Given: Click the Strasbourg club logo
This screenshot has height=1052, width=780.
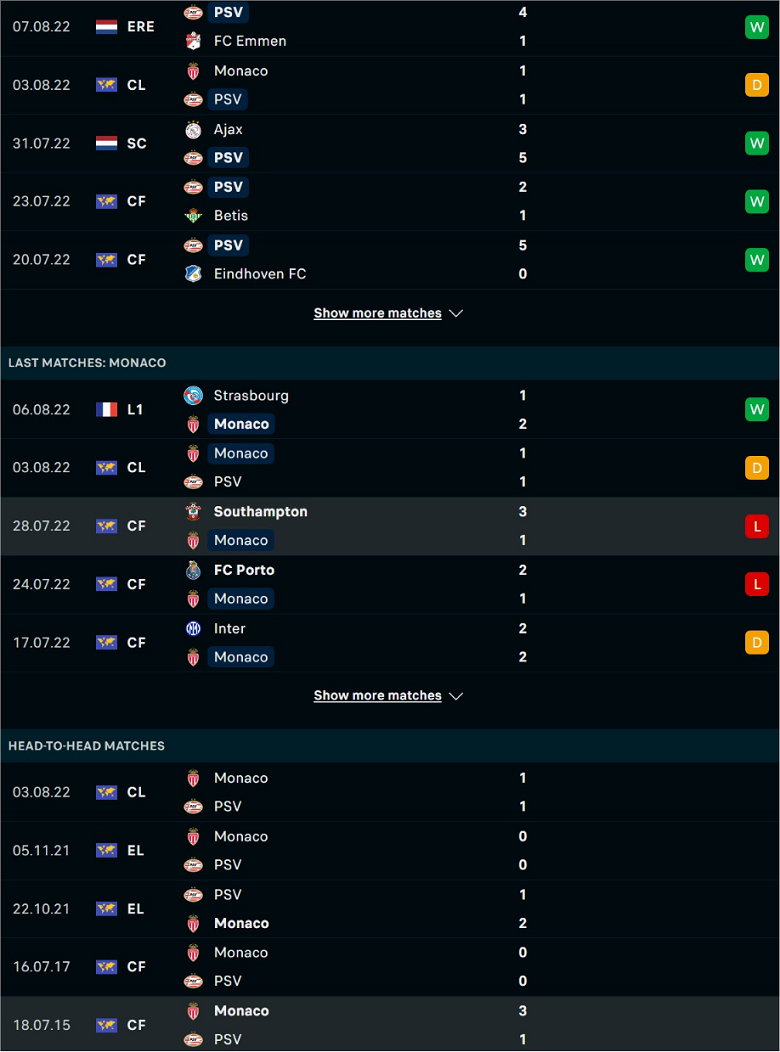Looking at the screenshot, I should click(193, 396).
